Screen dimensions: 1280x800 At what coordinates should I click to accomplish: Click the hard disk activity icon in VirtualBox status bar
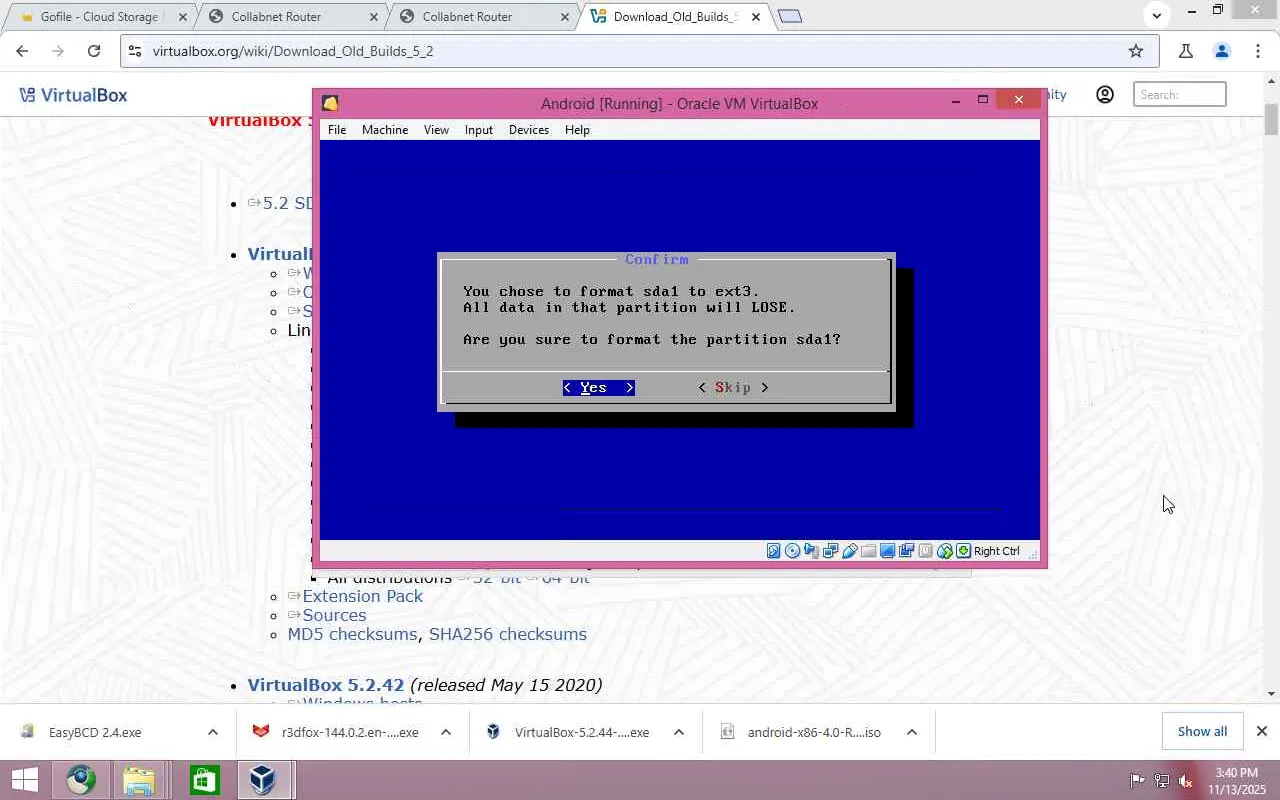[x=773, y=551]
